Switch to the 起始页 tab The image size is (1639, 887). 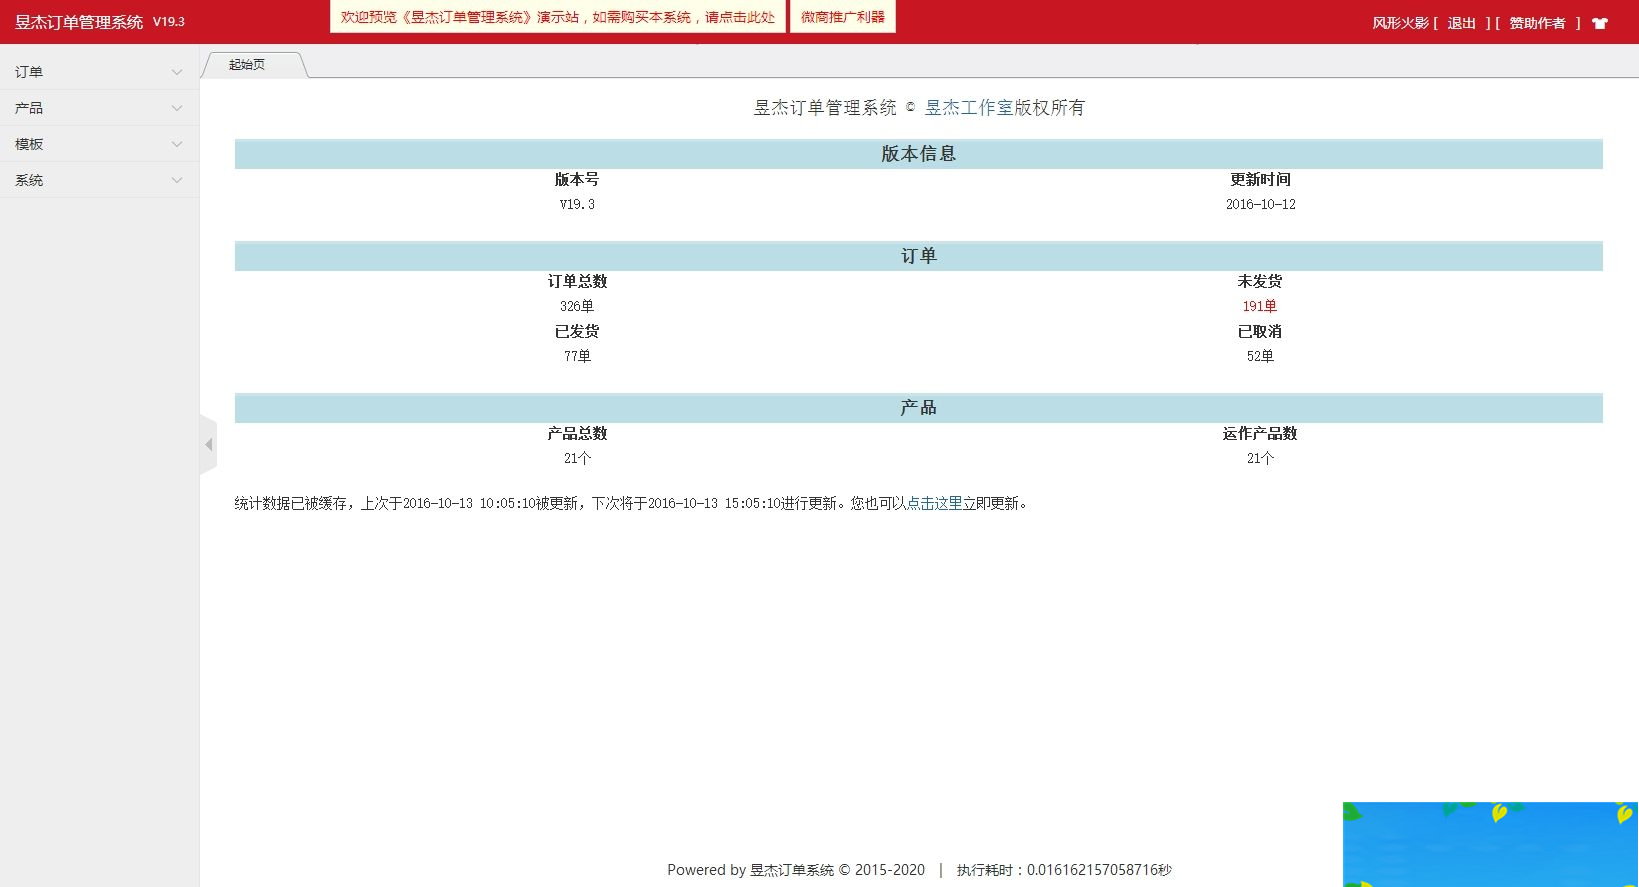coord(247,65)
